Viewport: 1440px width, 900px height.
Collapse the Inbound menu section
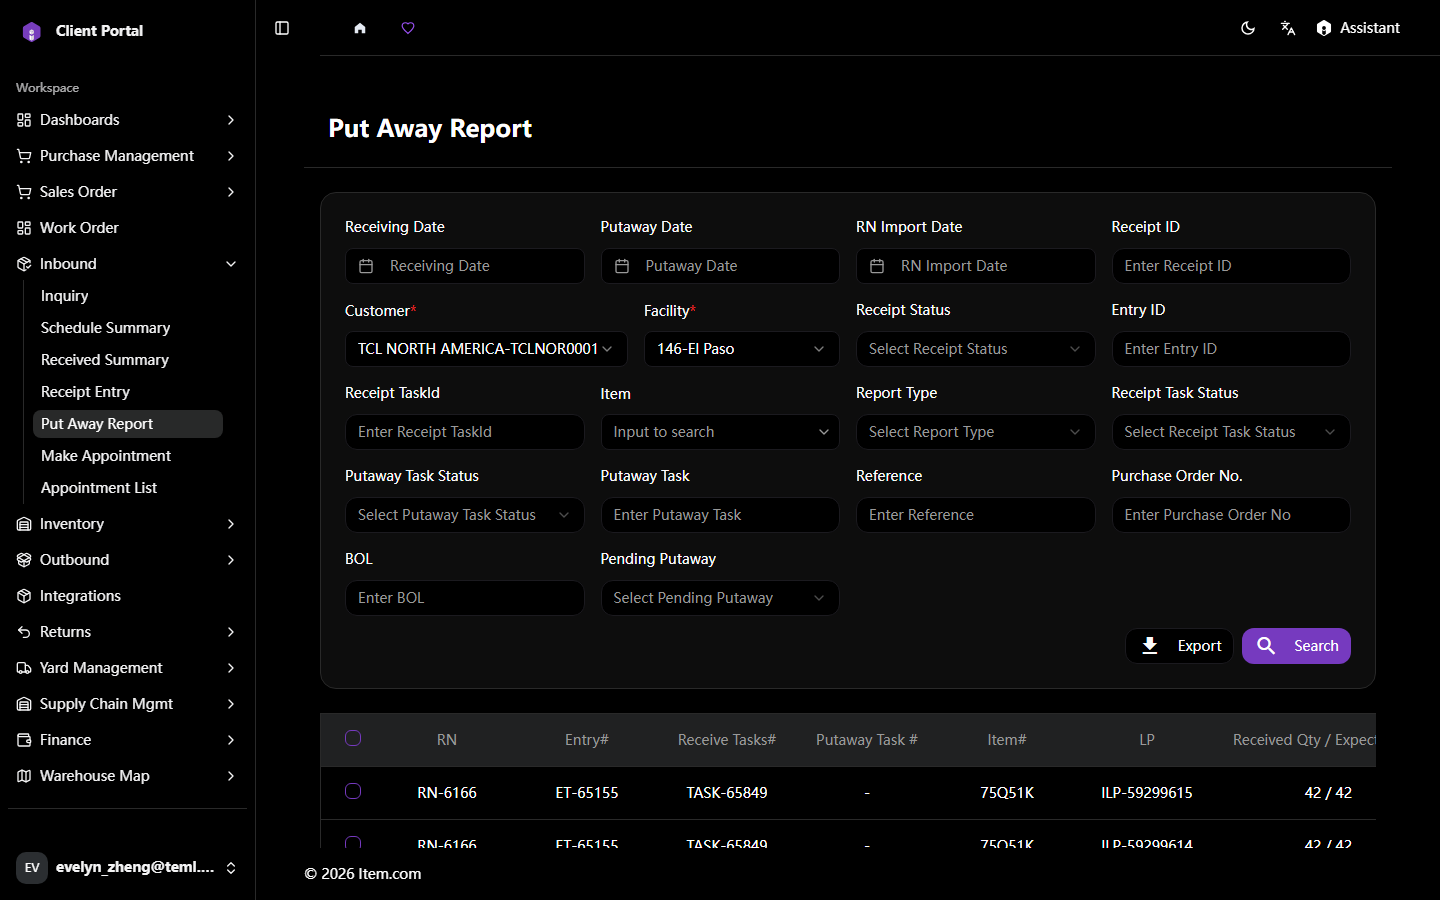click(x=127, y=264)
